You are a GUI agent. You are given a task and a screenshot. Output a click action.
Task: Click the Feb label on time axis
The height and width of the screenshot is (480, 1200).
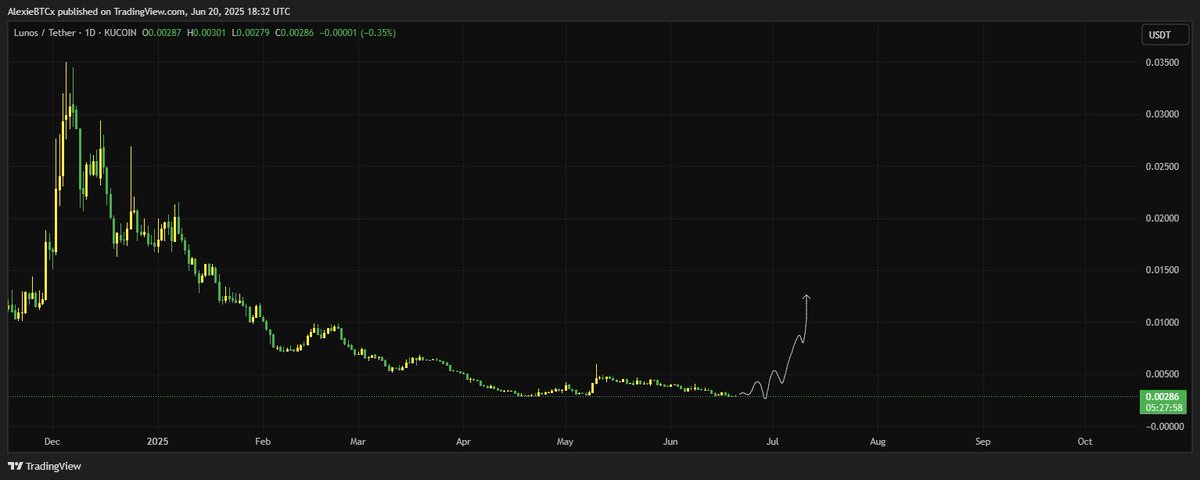coord(263,440)
